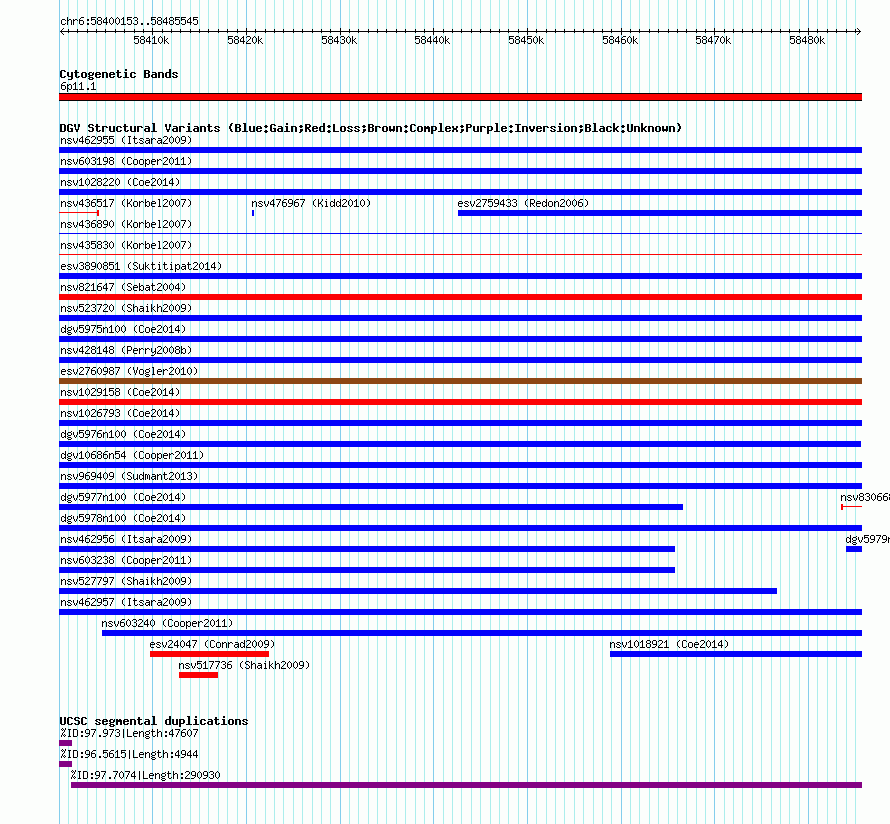This screenshot has width=890, height=824.
Task: Click the nsv462955 (Itsara2009) variant label
Action: click(126, 140)
